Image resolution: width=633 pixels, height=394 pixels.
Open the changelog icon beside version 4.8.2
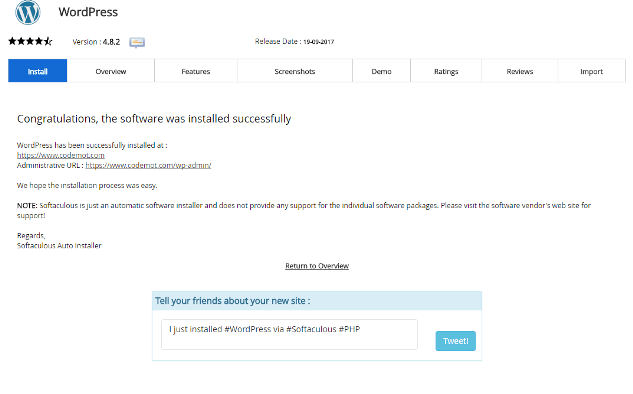pos(137,42)
